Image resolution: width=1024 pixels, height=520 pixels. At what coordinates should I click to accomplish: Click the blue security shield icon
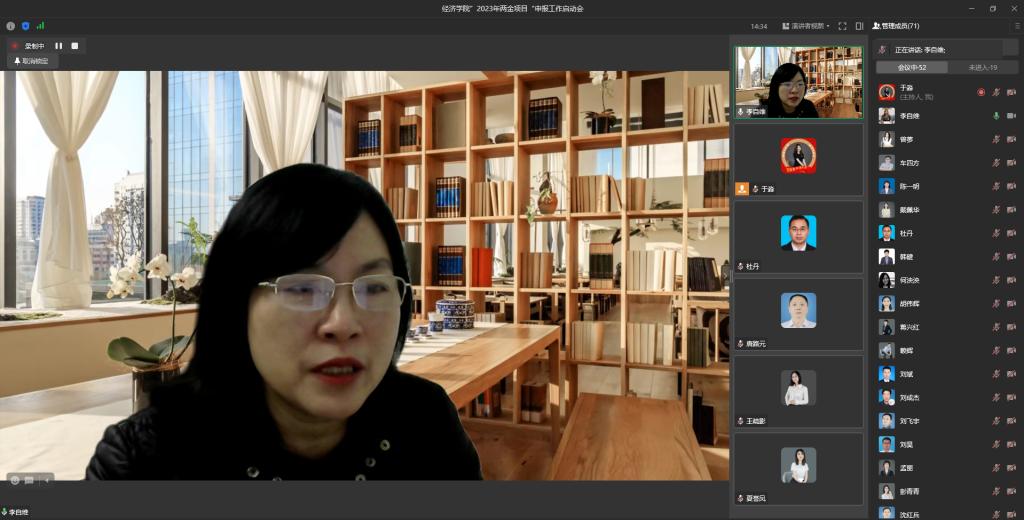[x=25, y=26]
